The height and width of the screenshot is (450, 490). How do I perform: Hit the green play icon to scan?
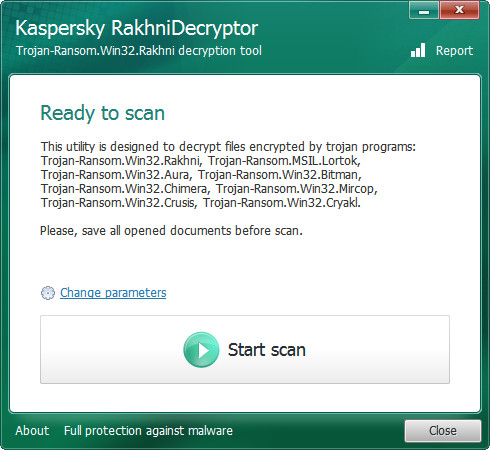point(201,350)
